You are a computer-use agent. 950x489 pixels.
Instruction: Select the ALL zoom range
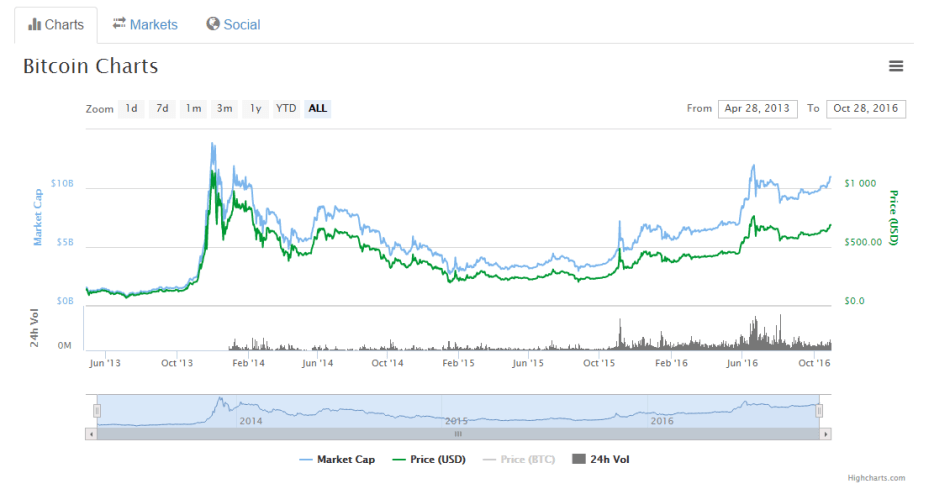[317, 108]
